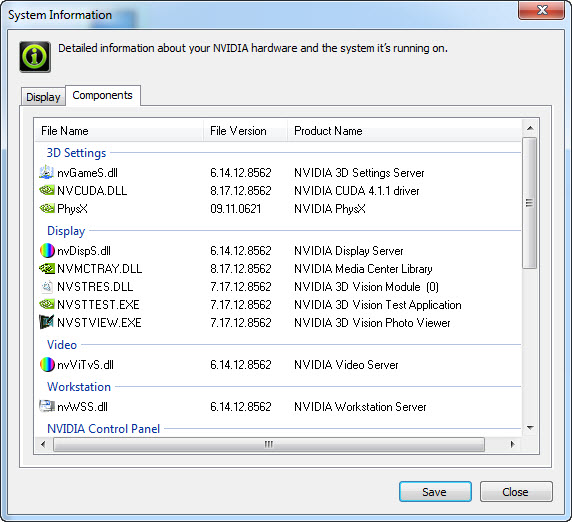Click the PhysX NVIDIA icon
Image resolution: width=572 pixels, height=522 pixels.
[46, 208]
